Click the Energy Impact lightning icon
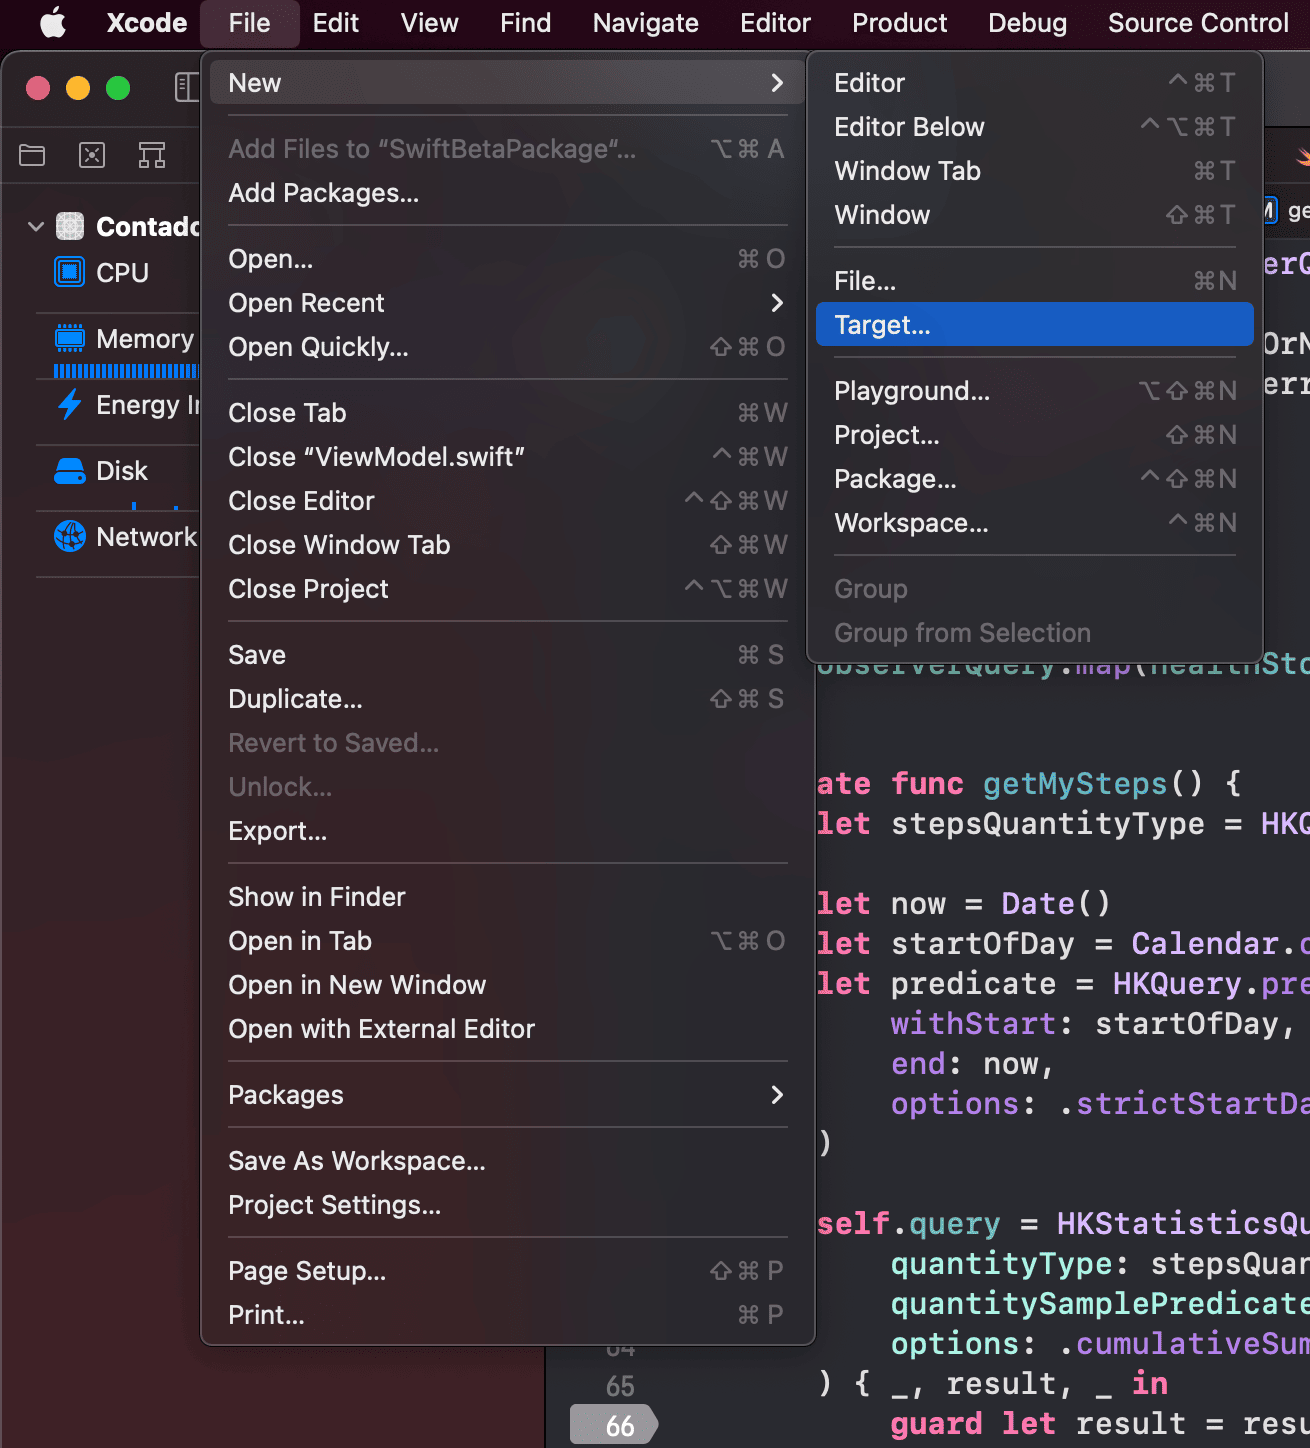 [x=69, y=404]
